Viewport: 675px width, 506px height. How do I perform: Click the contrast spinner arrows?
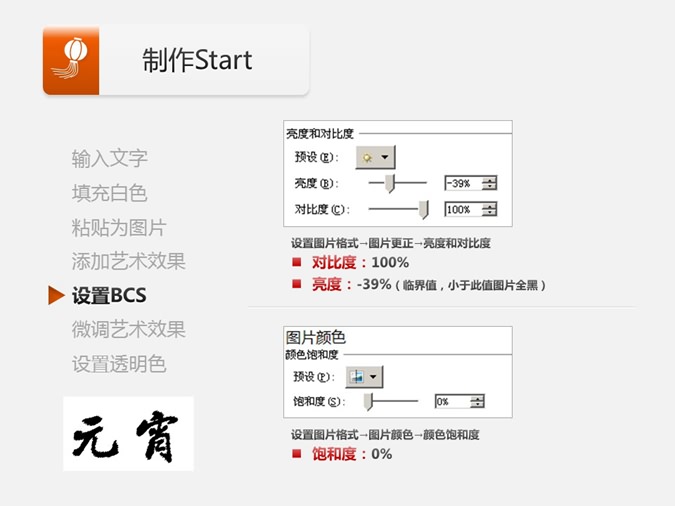pyautogui.click(x=489, y=209)
